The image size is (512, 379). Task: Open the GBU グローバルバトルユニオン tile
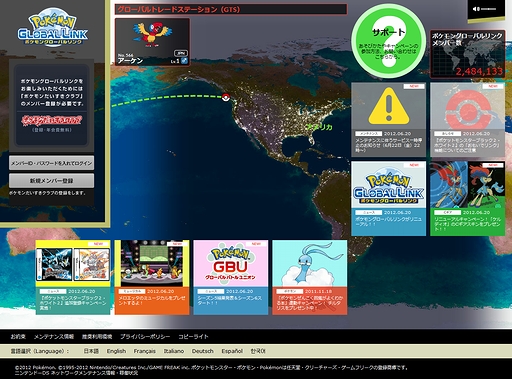point(231,277)
